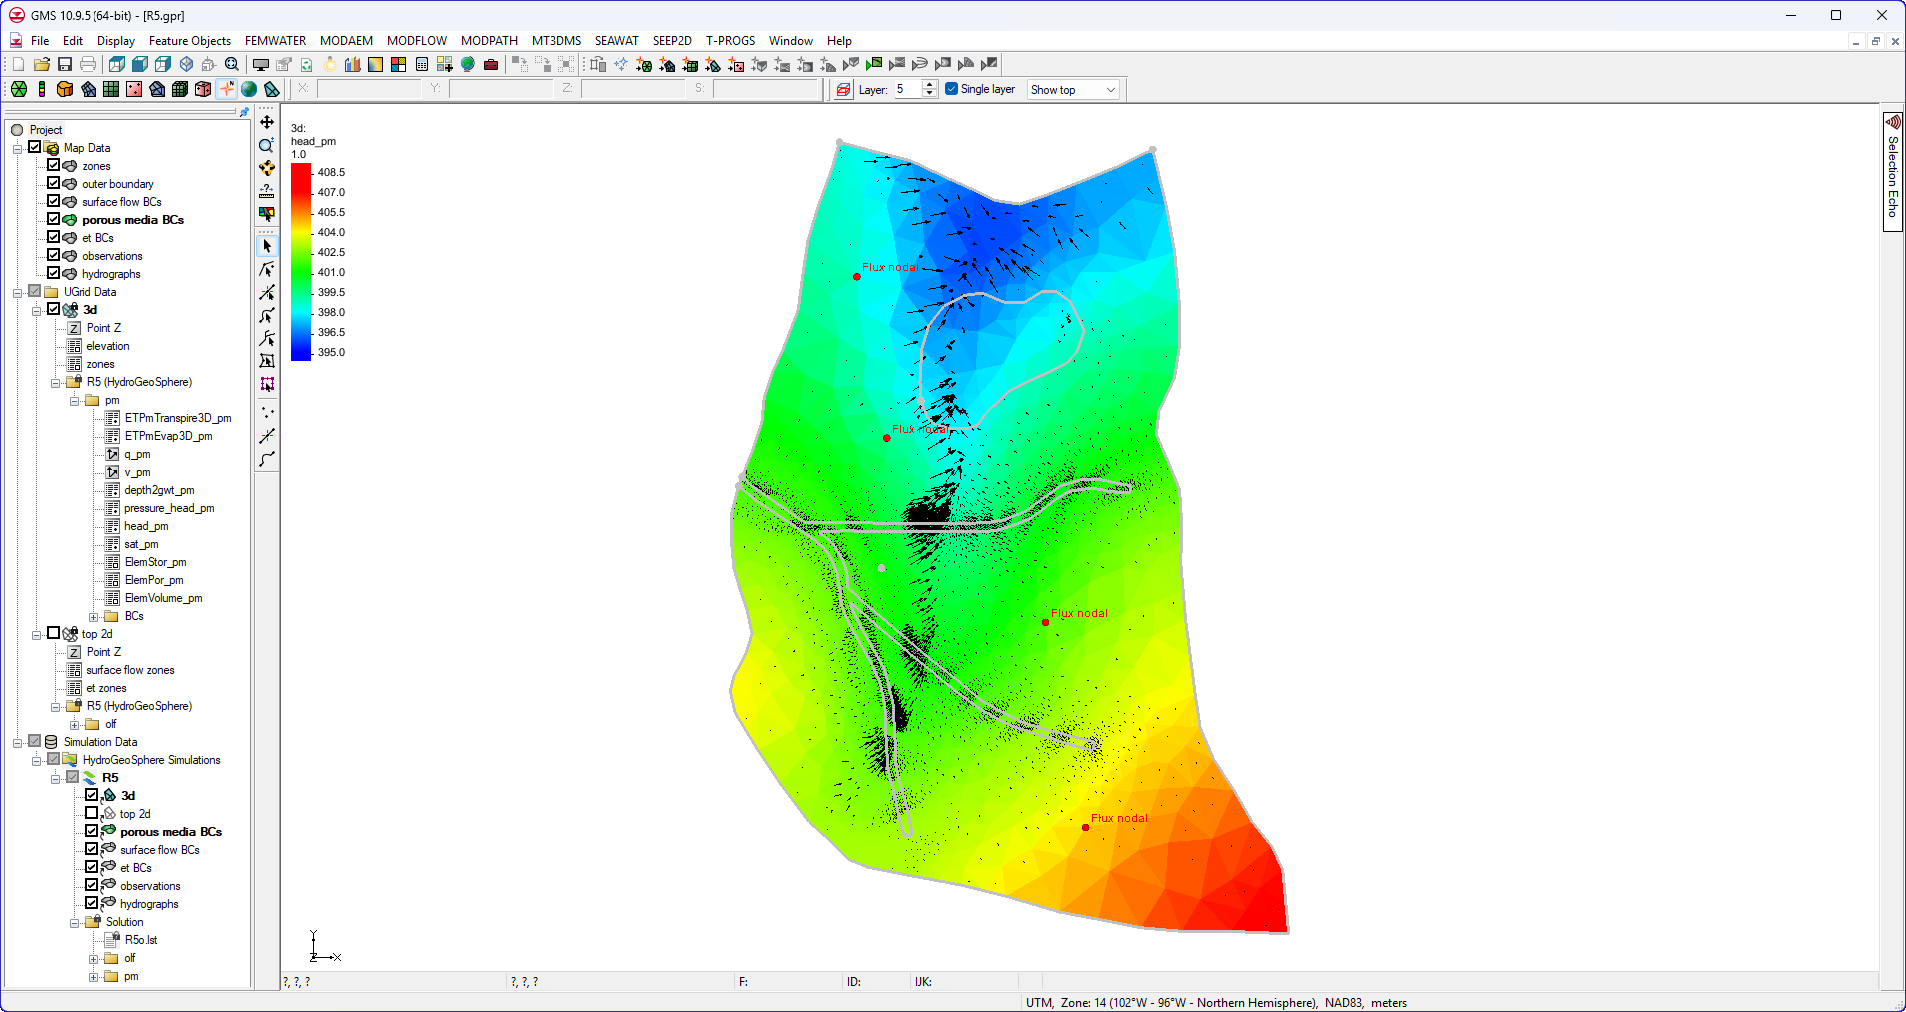1906x1012 pixels.
Task: Uncheck the Map Data surface flow BCs checkbox
Action: tap(54, 201)
